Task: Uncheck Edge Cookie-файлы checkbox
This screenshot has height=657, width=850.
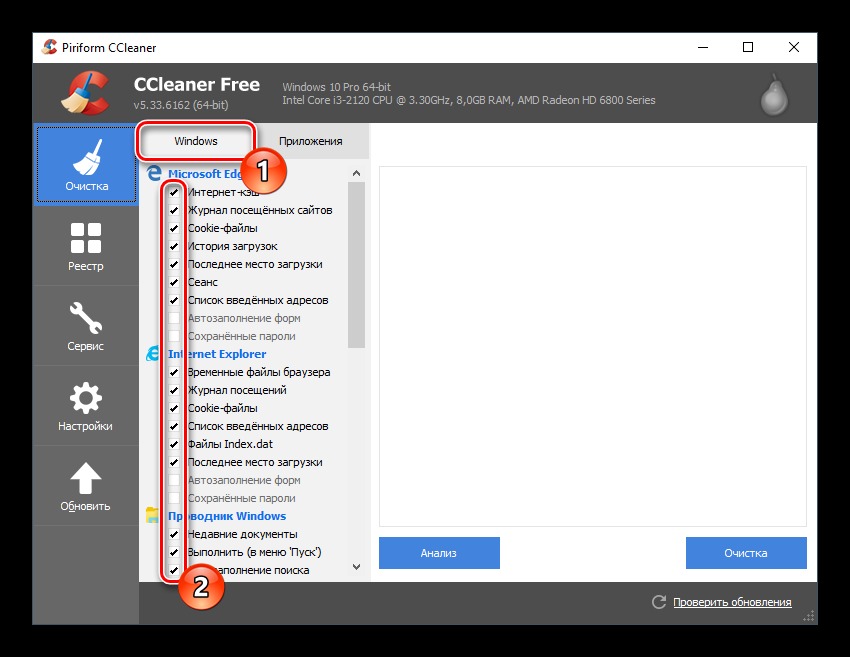Action: point(174,228)
